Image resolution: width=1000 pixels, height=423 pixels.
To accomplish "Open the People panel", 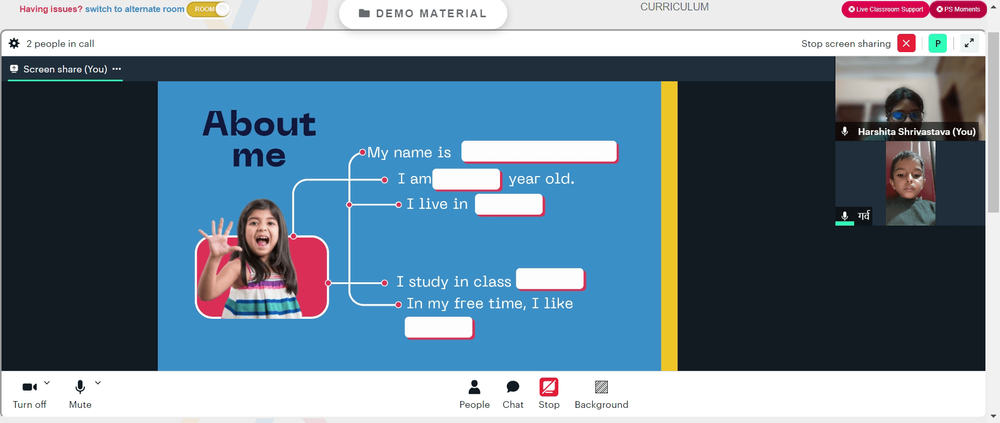I will [474, 394].
